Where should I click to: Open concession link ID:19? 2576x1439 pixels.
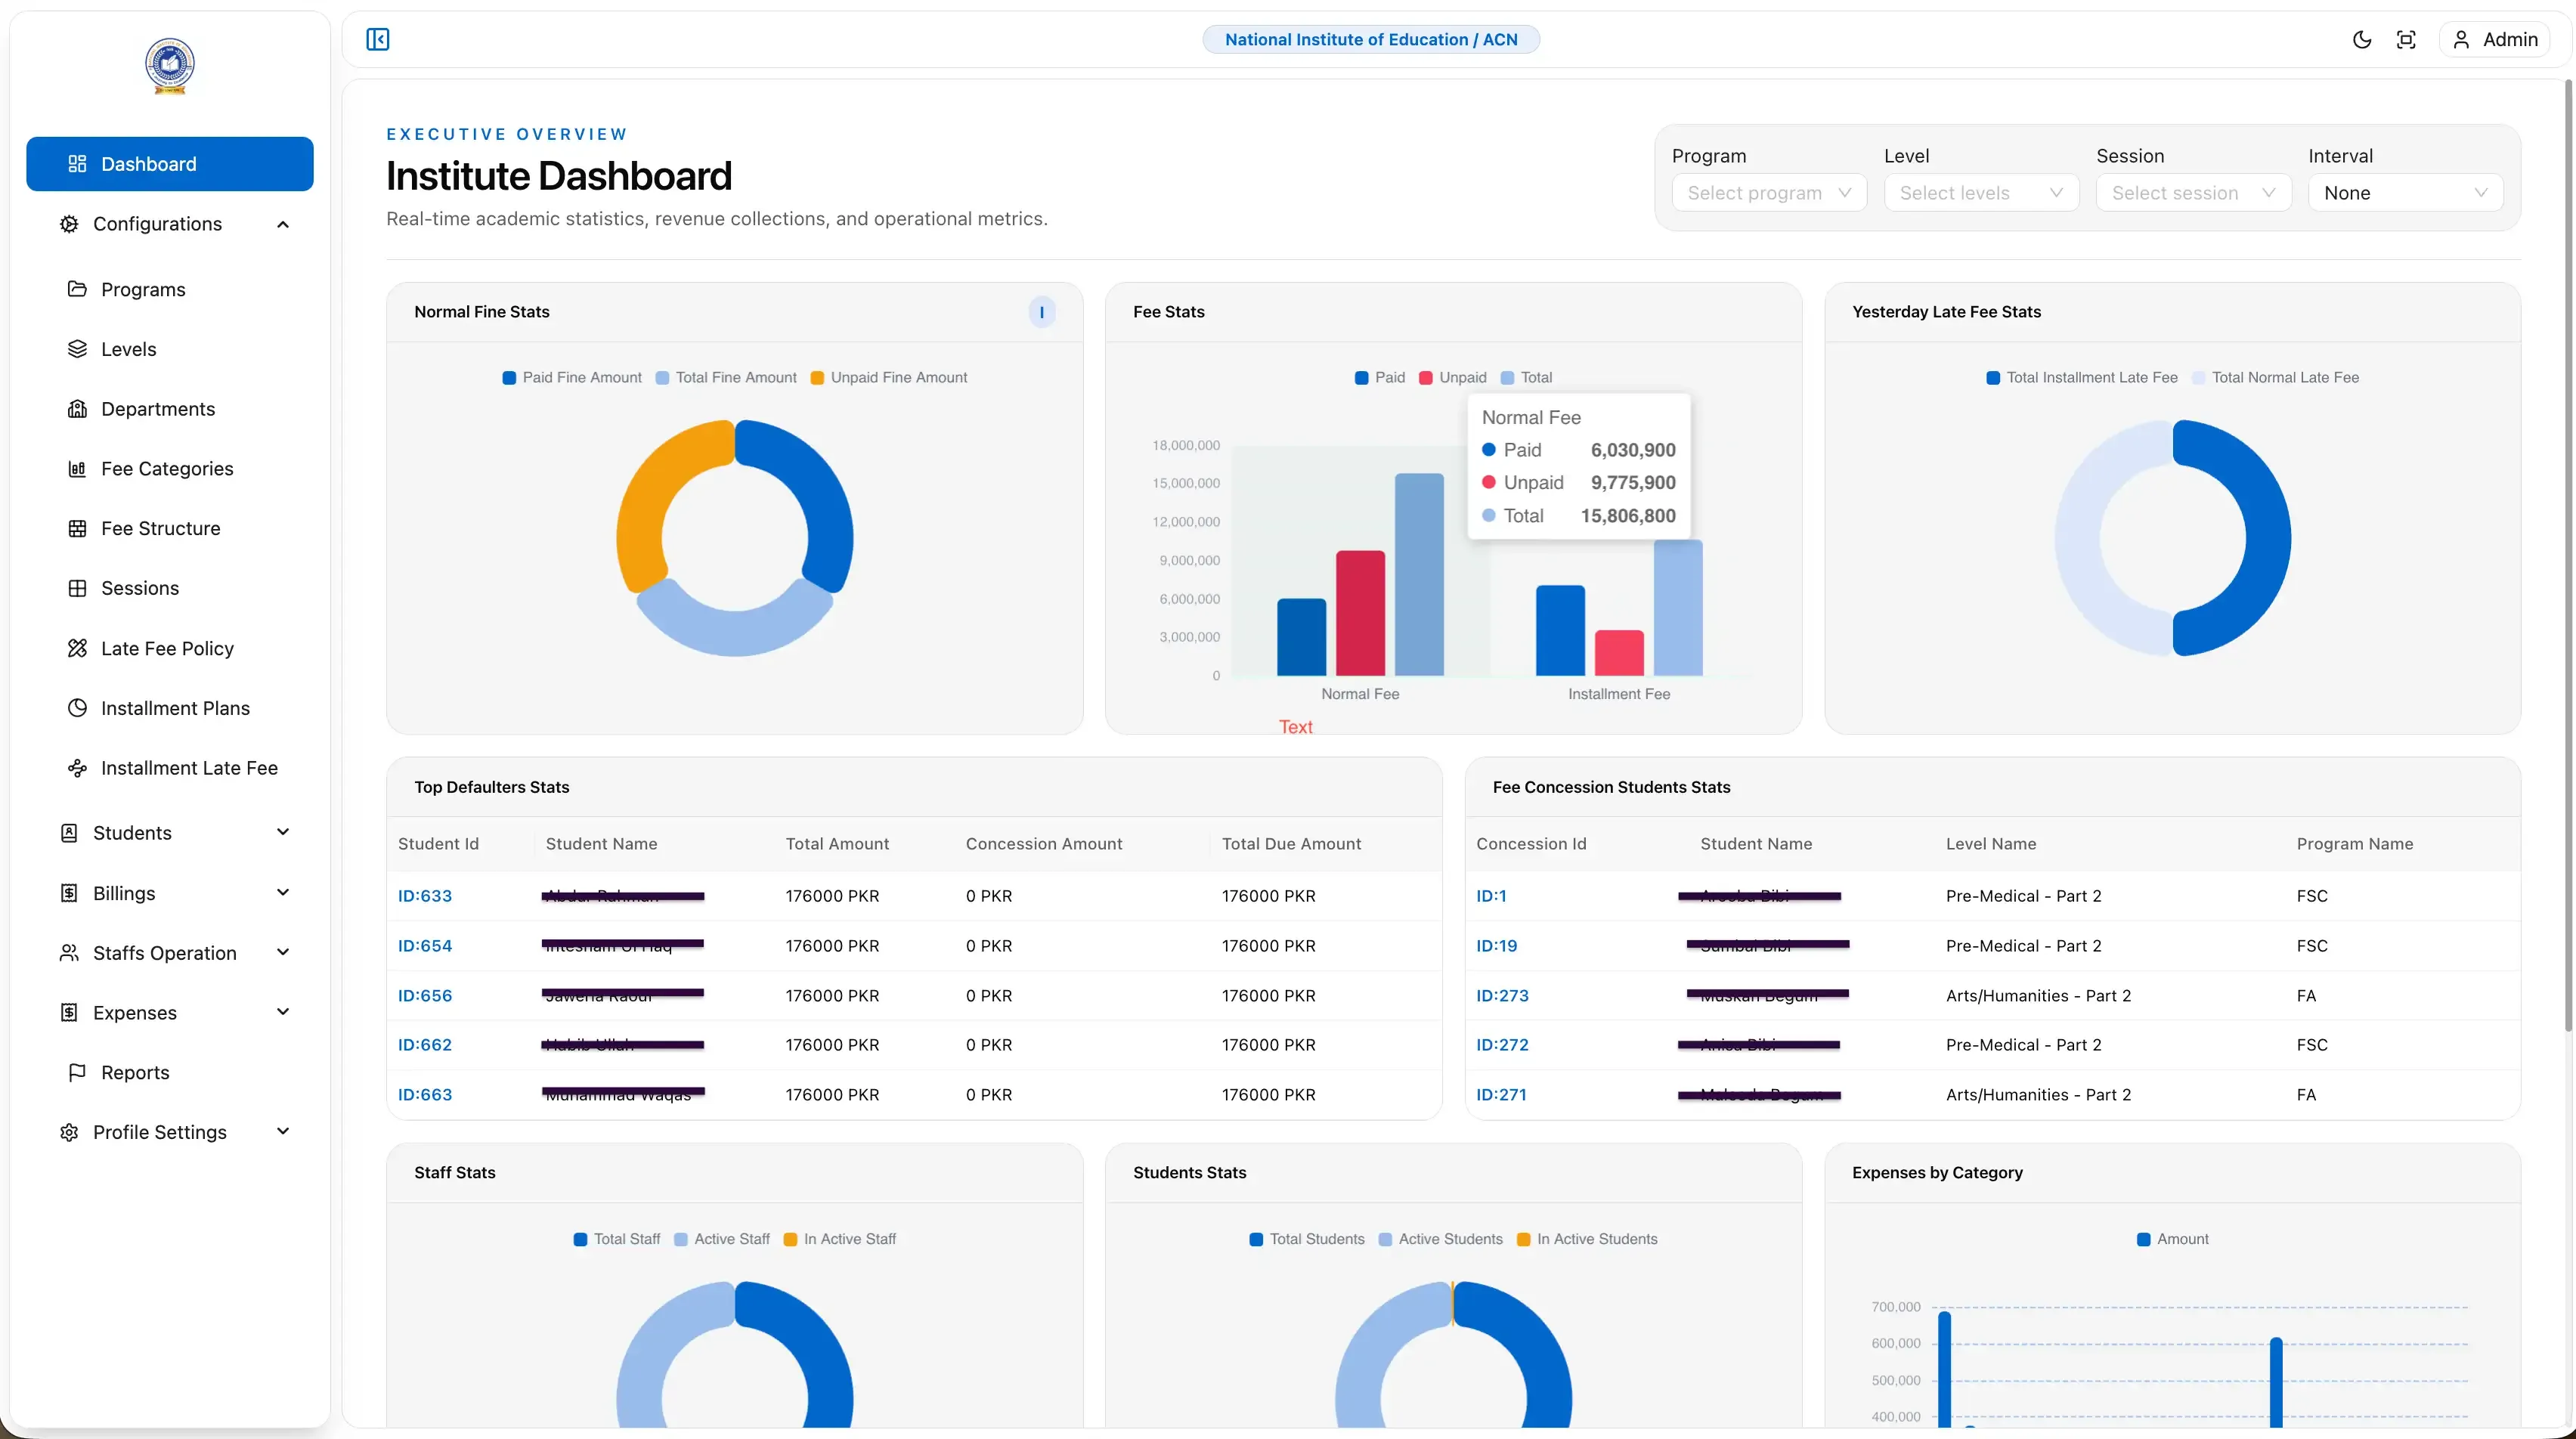tap(1496, 946)
